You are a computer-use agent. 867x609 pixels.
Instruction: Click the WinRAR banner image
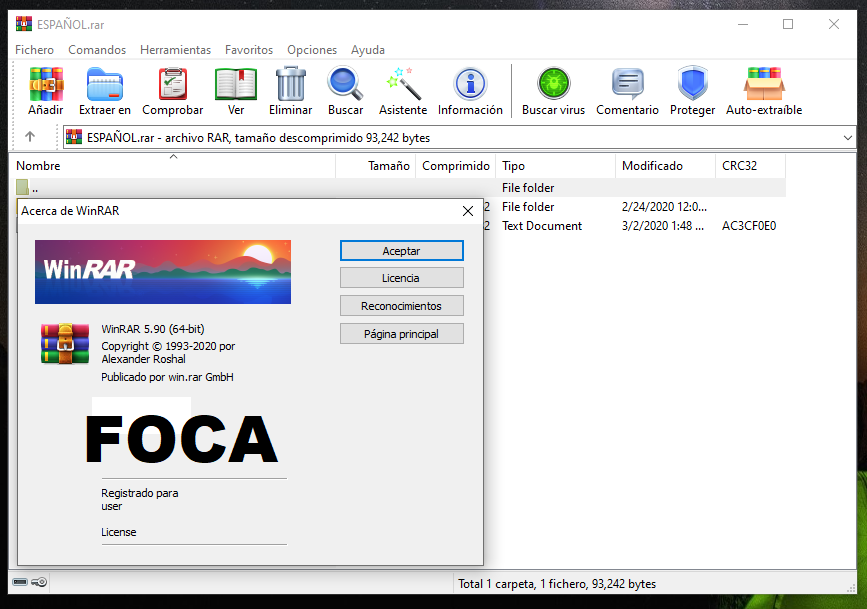[x=163, y=272]
